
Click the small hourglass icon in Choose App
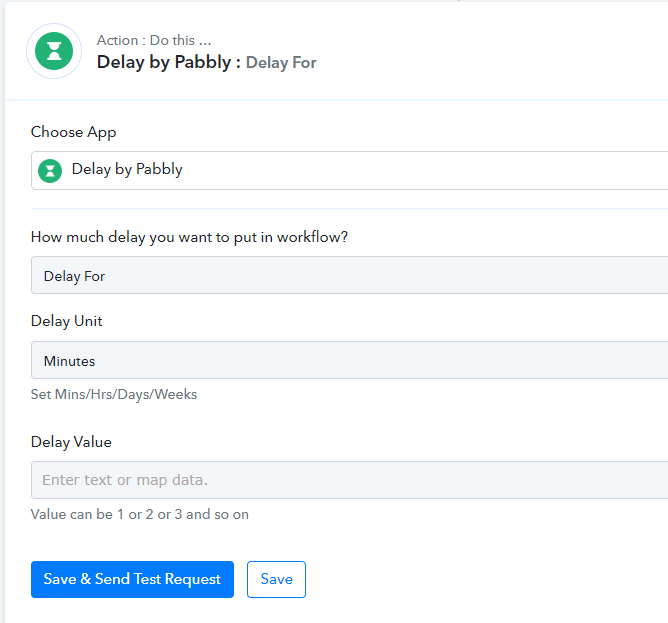pos(50,171)
